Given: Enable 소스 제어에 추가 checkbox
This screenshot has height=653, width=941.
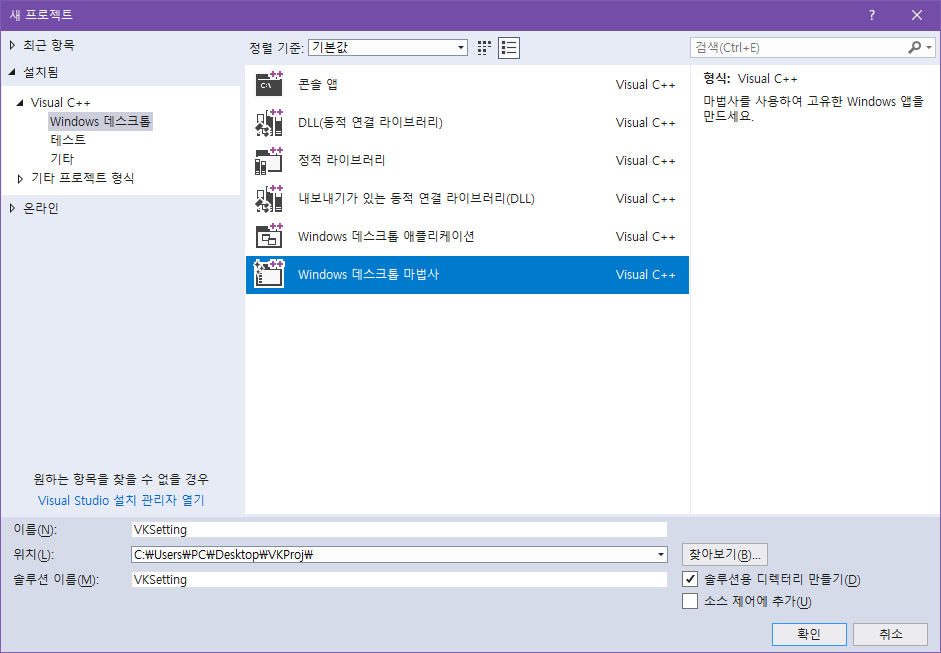Looking at the screenshot, I should (x=690, y=601).
